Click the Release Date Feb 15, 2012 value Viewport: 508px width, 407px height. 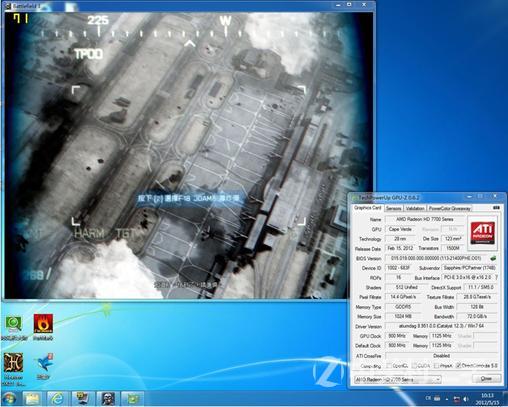coord(400,248)
